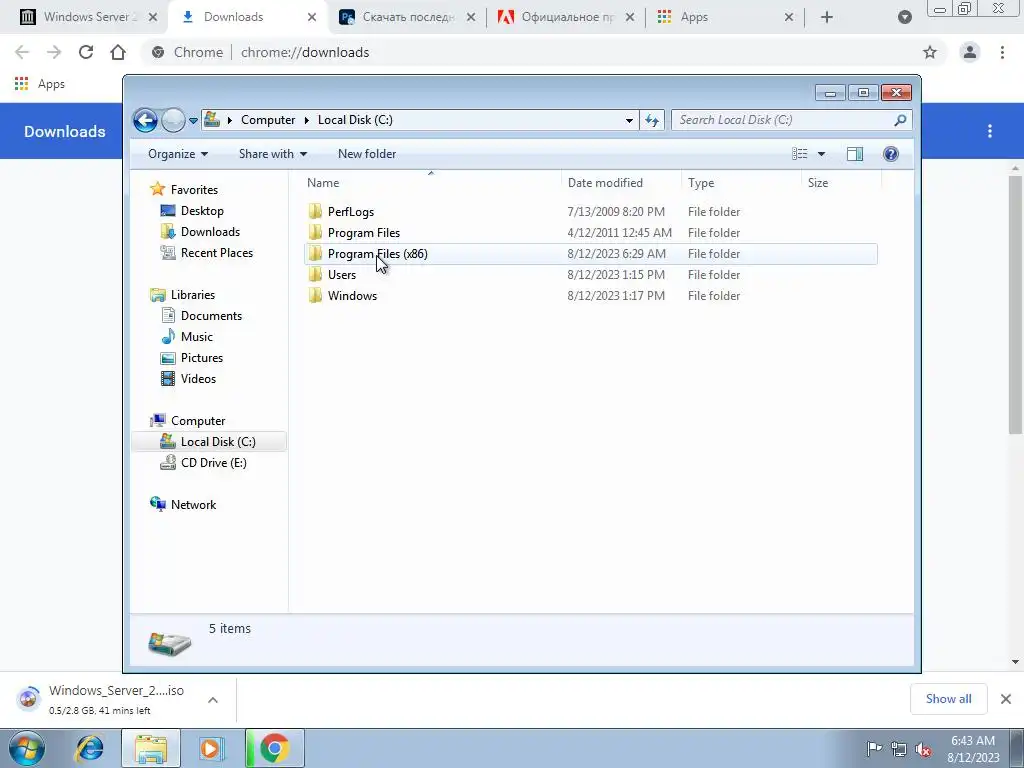This screenshot has width=1024, height=768.
Task: Expand the iso download item options chevron
Action: click(x=213, y=700)
